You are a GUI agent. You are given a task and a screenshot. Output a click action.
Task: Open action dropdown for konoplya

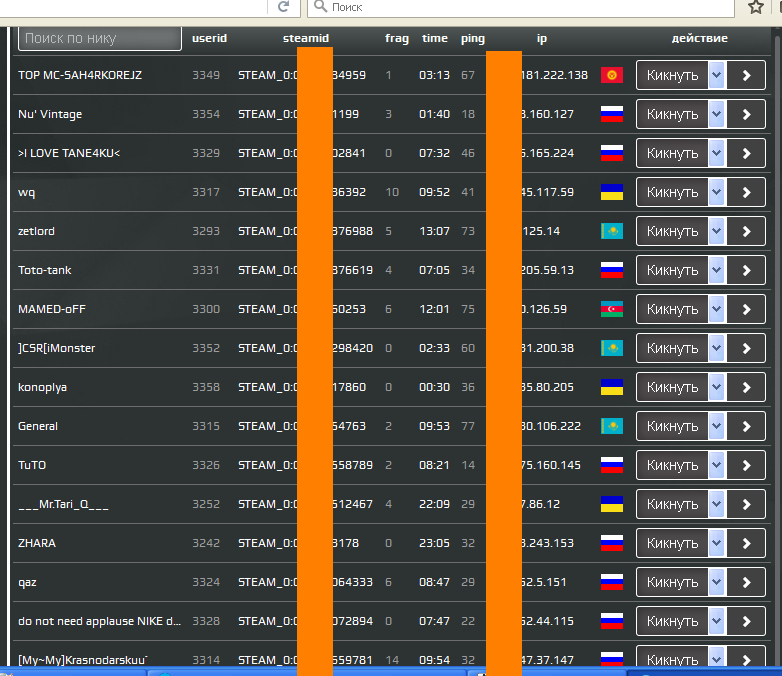717,387
